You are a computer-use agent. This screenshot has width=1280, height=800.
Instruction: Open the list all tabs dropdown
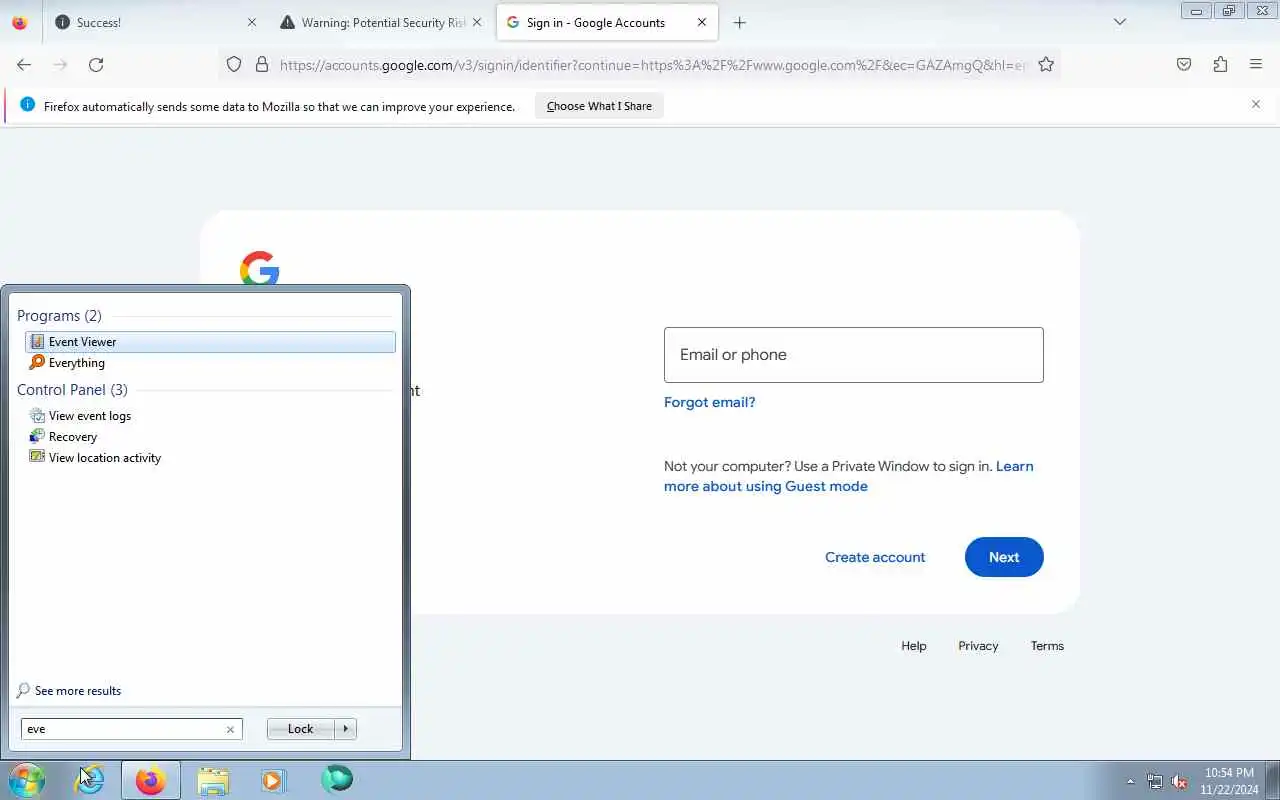(x=1120, y=22)
